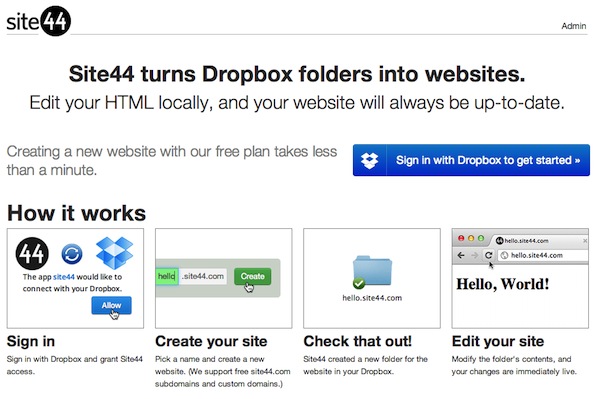
Task: Click the yellow minimize dot in browser thumbnail
Action: (471, 238)
